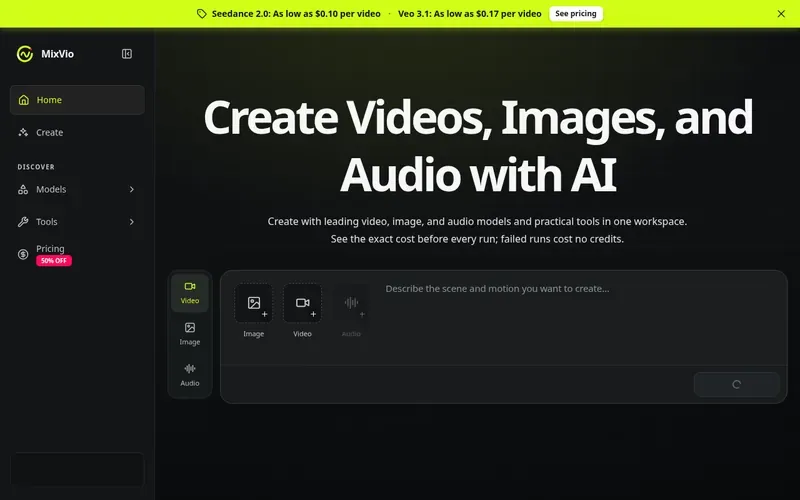Focus the scene description prompt field
The width and height of the screenshot is (800, 500).
[582, 319]
